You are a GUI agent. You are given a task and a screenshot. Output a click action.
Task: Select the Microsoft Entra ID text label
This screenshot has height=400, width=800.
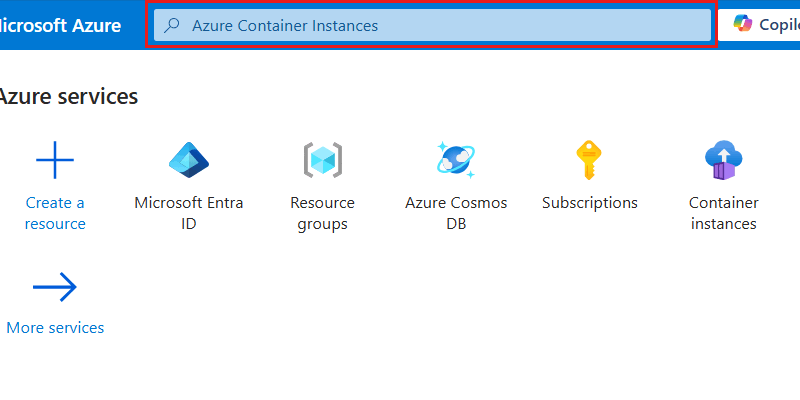tap(189, 213)
